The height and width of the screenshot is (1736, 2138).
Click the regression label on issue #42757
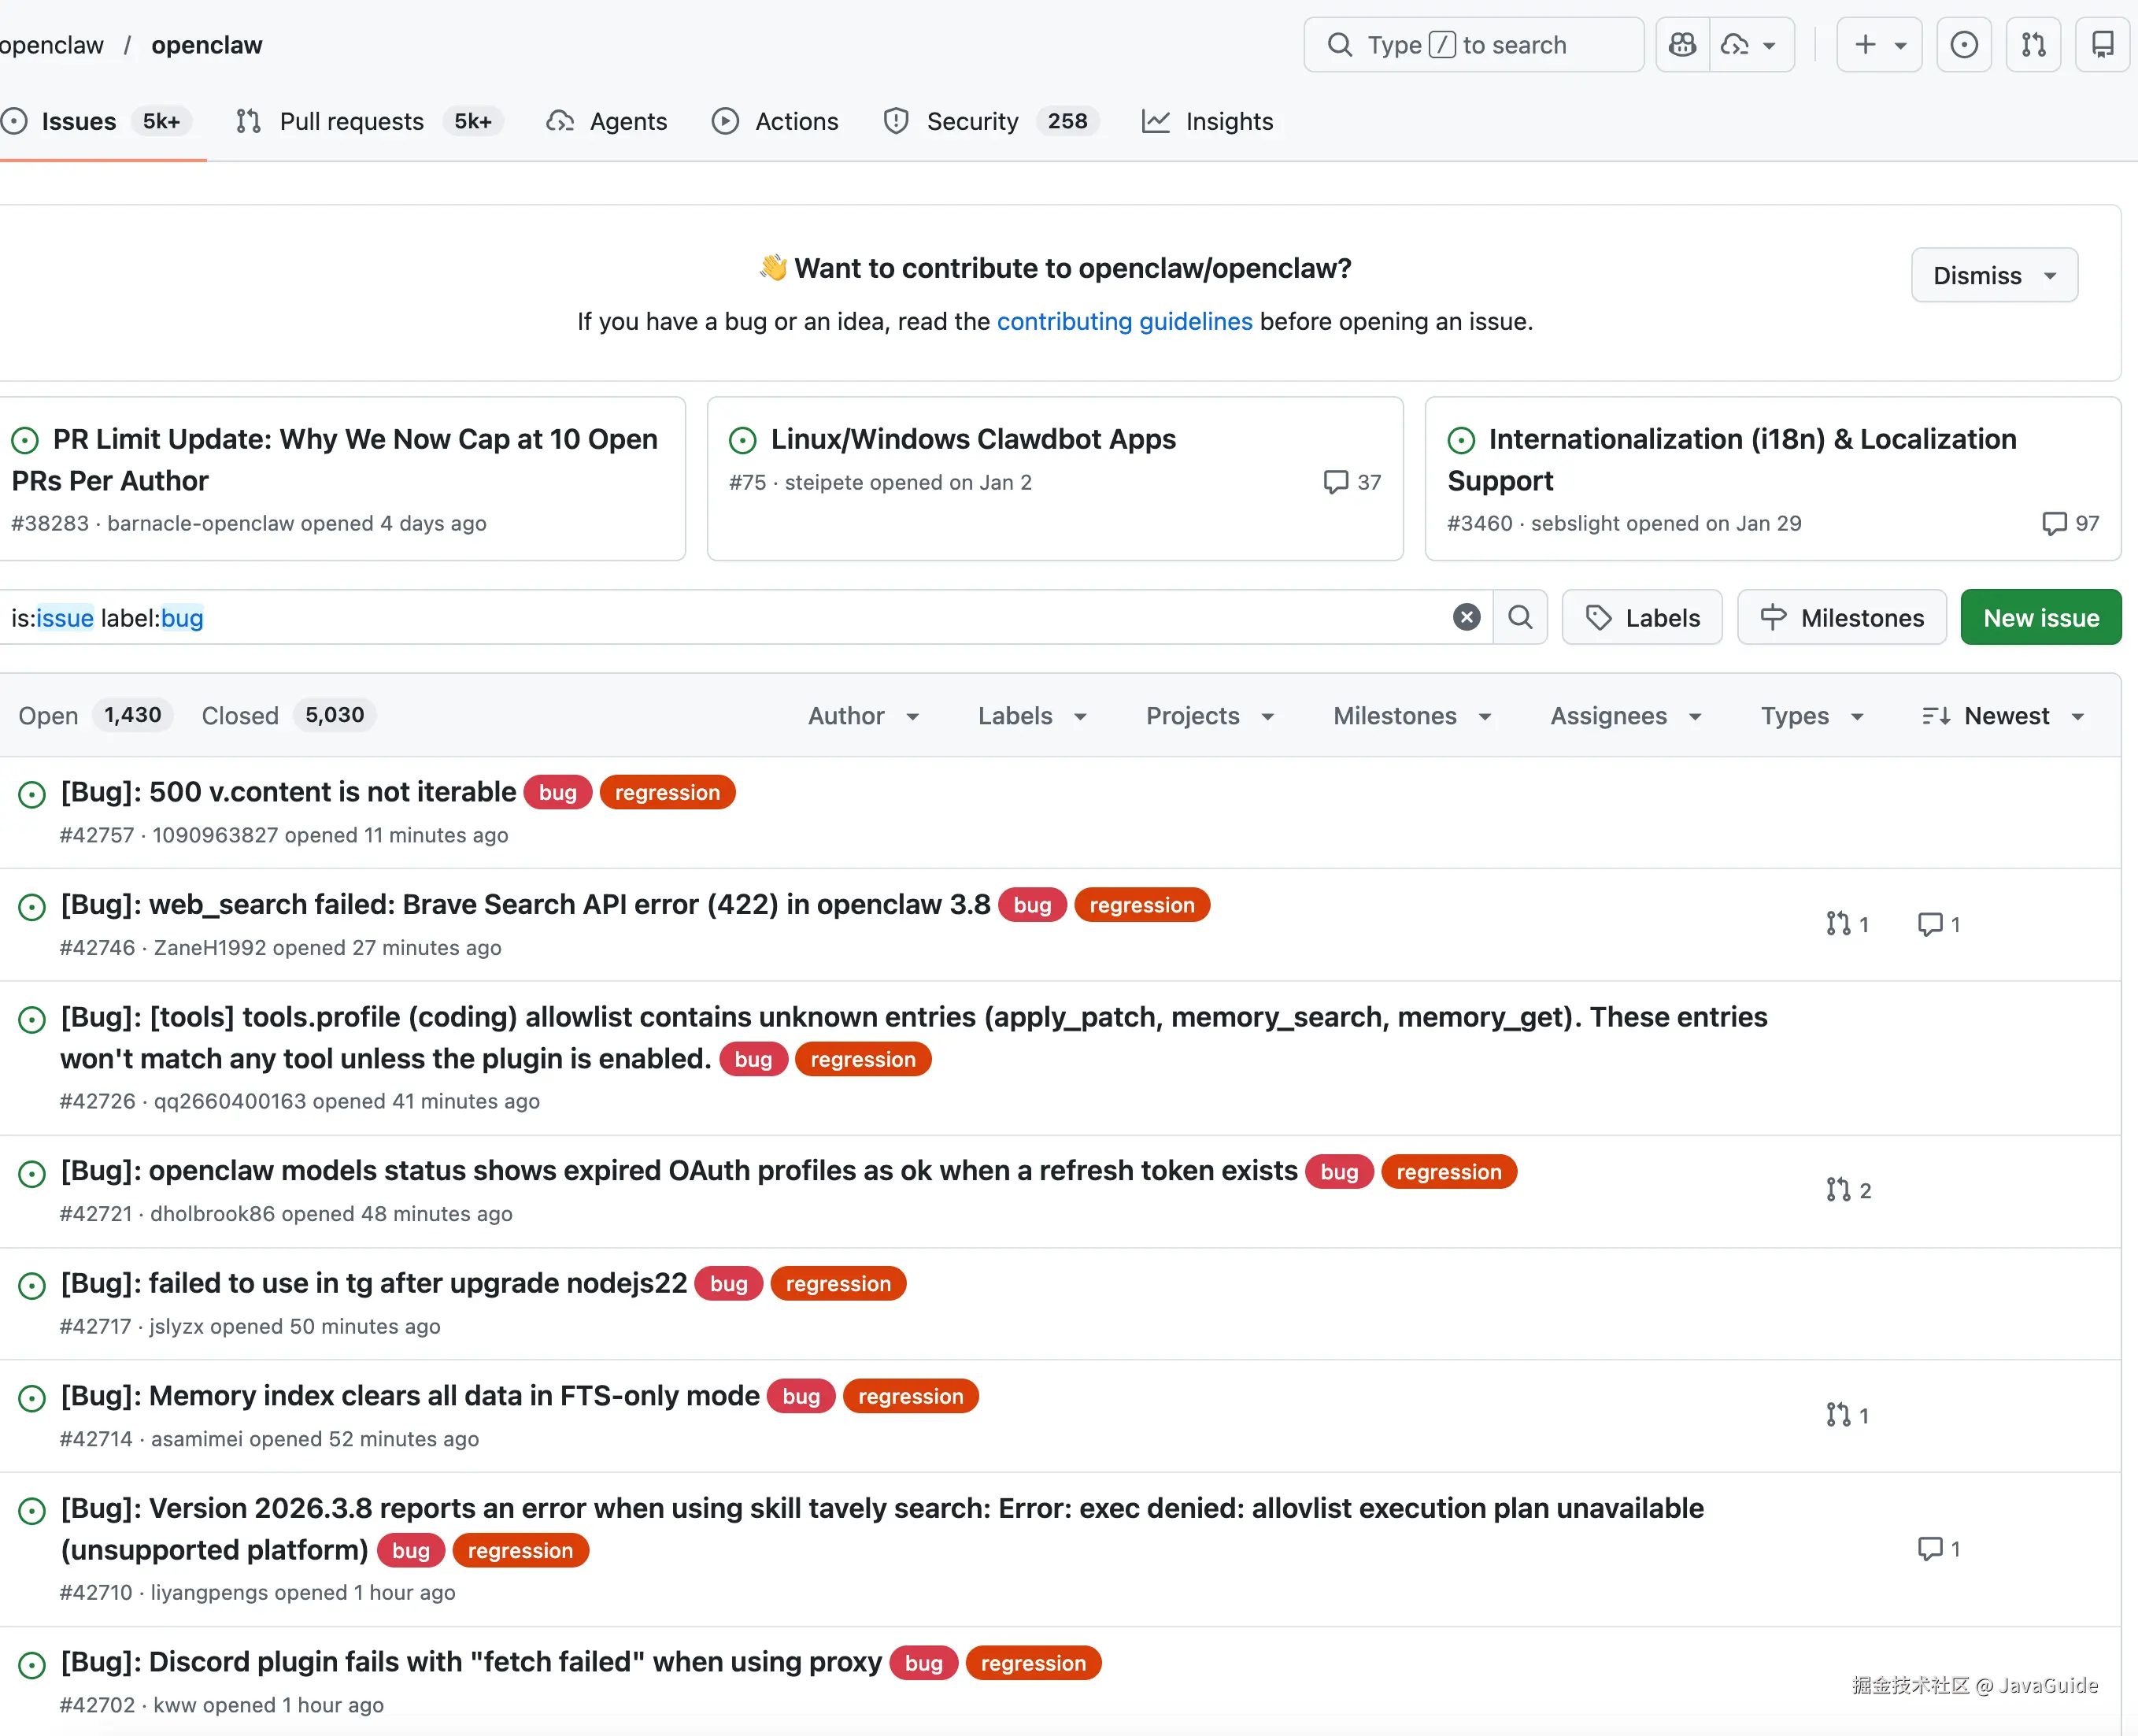point(667,792)
